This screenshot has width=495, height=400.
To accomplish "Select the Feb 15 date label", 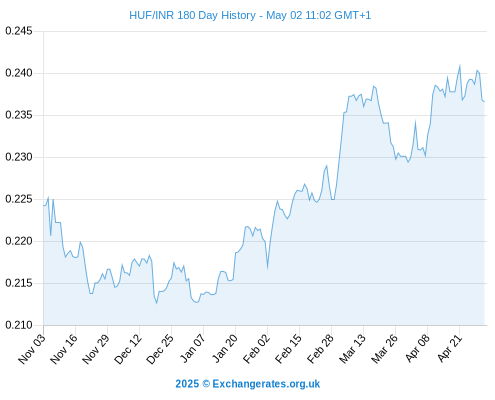I will coord(288,349).
